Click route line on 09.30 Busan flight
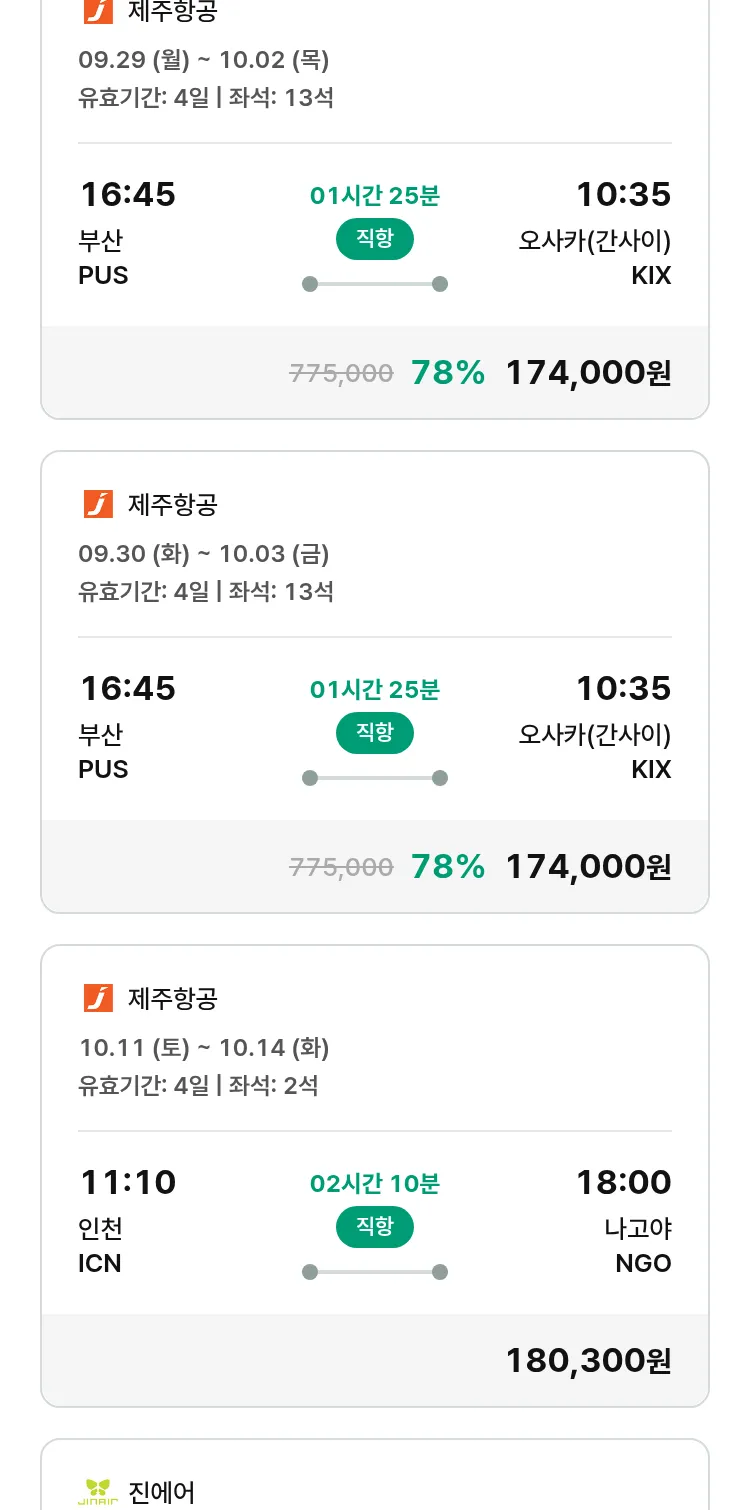 pos(375,778)
